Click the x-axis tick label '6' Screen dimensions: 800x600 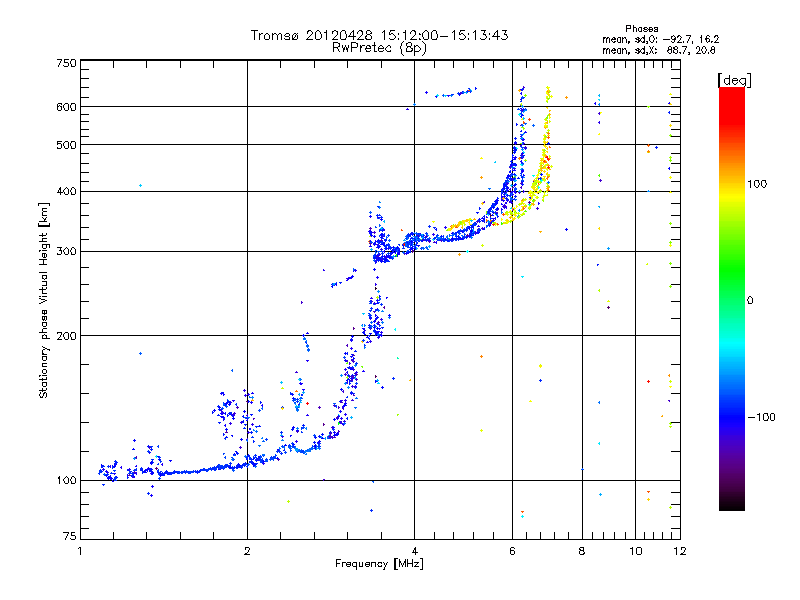512,551
